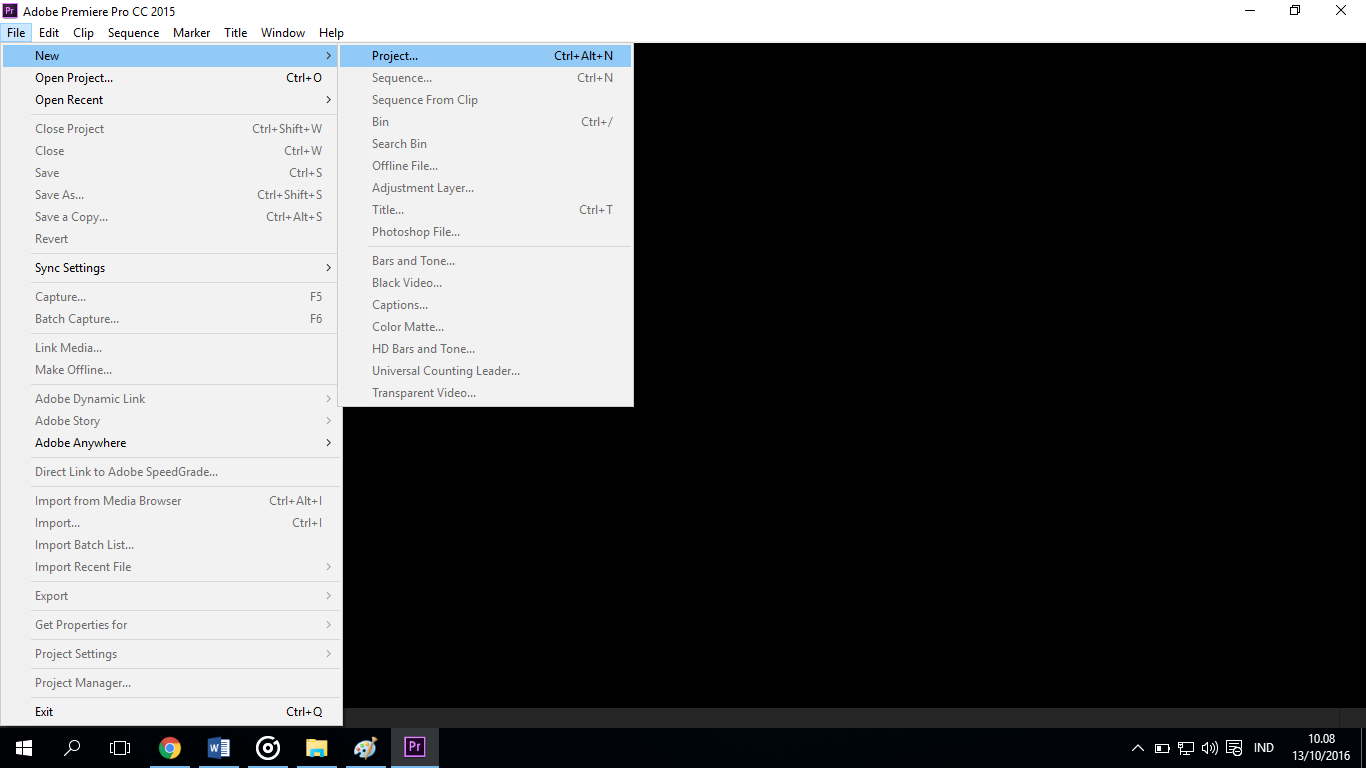The width and height of the screenshot is (1366, 768).
Task: Open the Action Center notifications icon
Action: [1234, 748]
